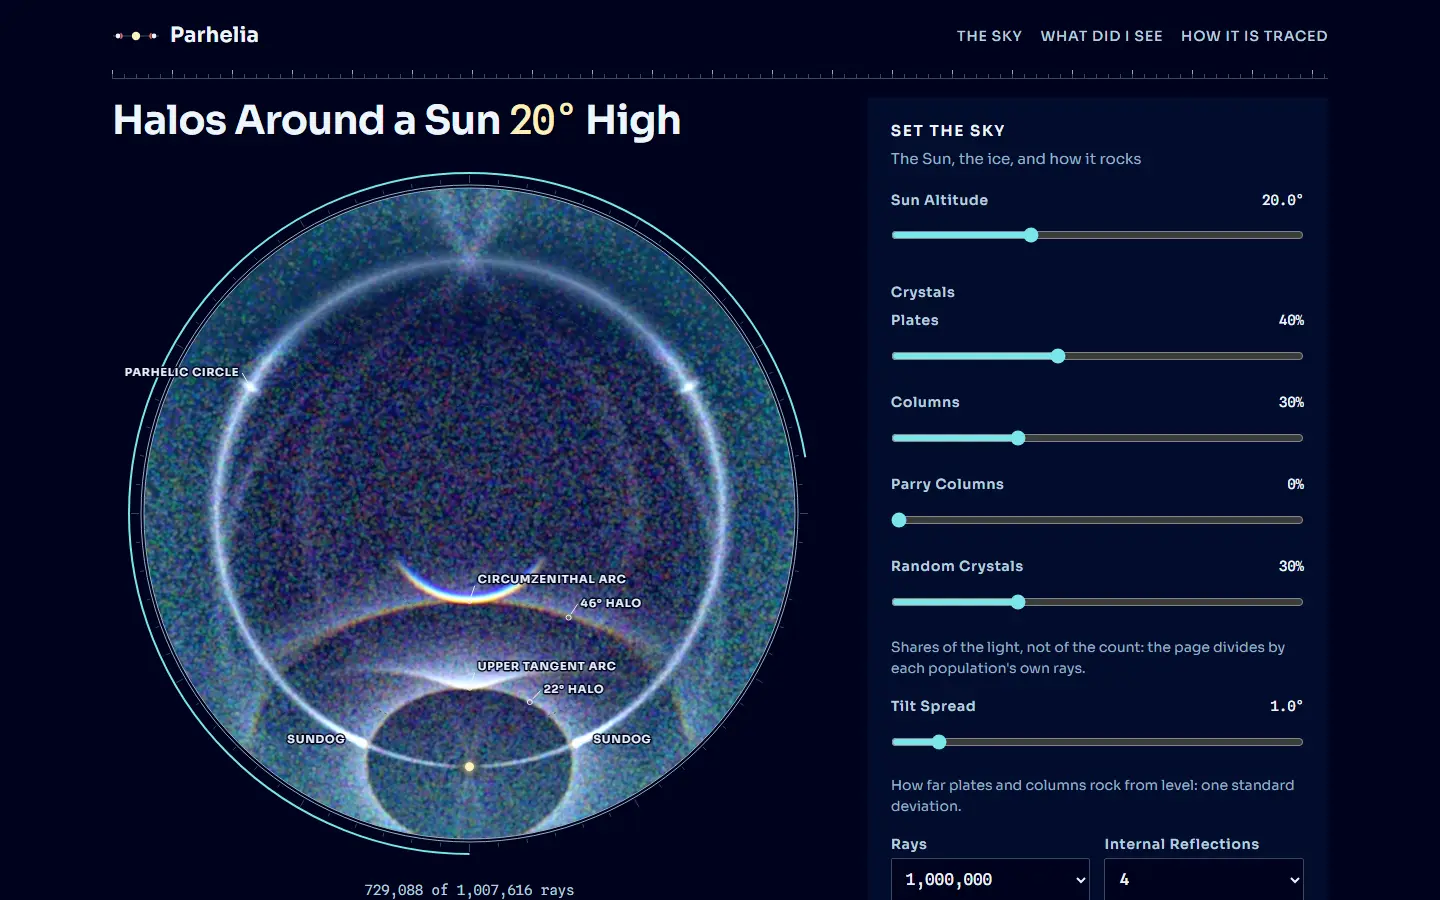Open The Sky nav item
Image resolution: width=1440 pixels, height=900 pixels.
point(989,36)
